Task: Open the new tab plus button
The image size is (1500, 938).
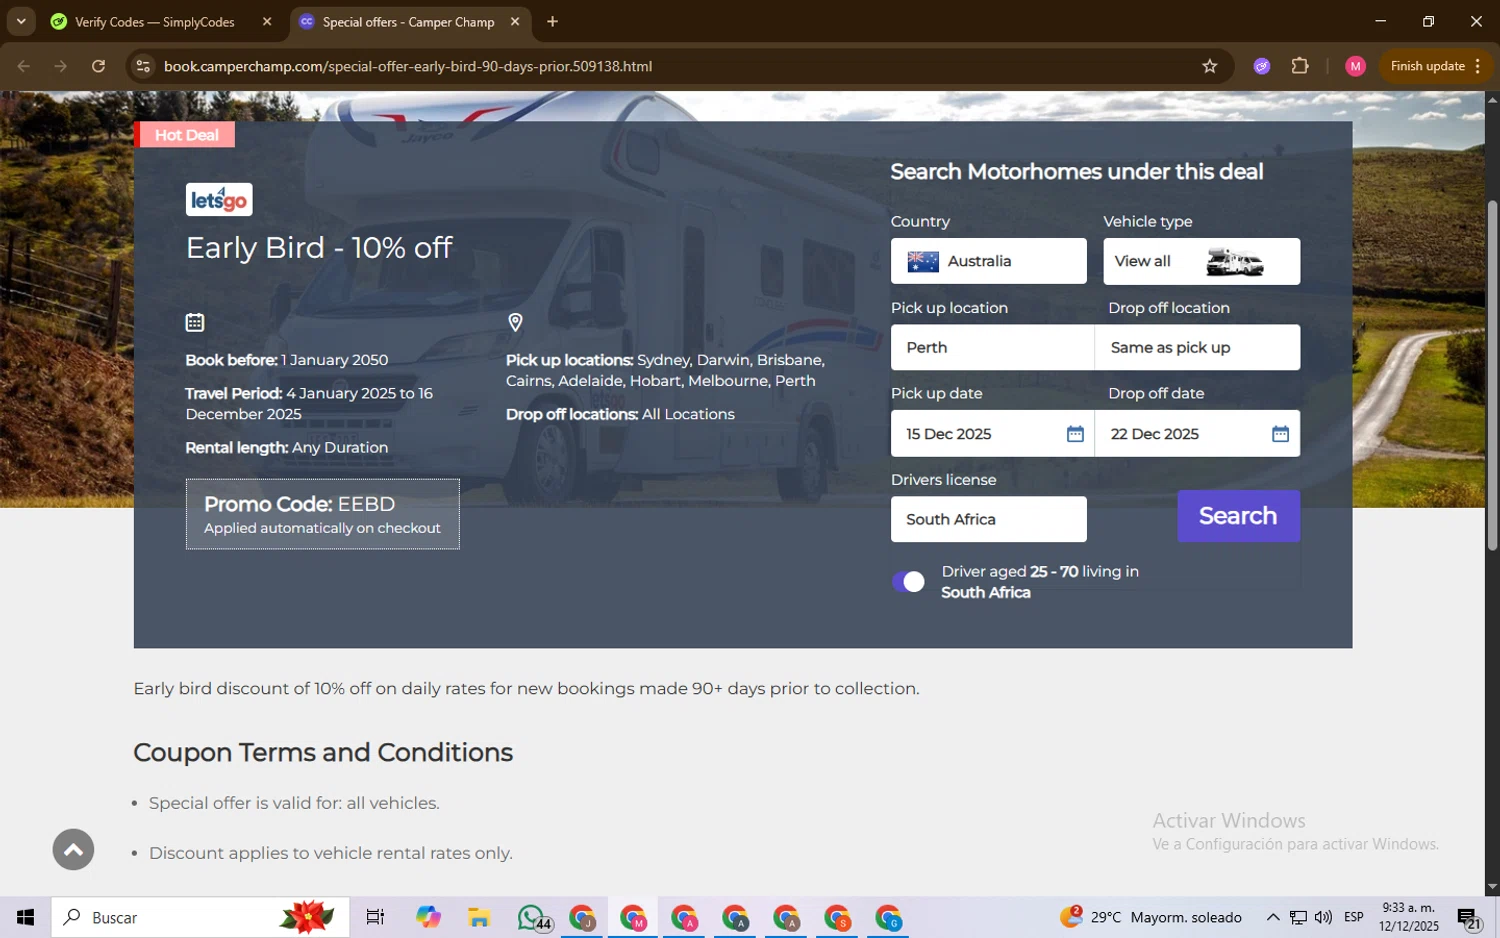Action: coord(552,22)
